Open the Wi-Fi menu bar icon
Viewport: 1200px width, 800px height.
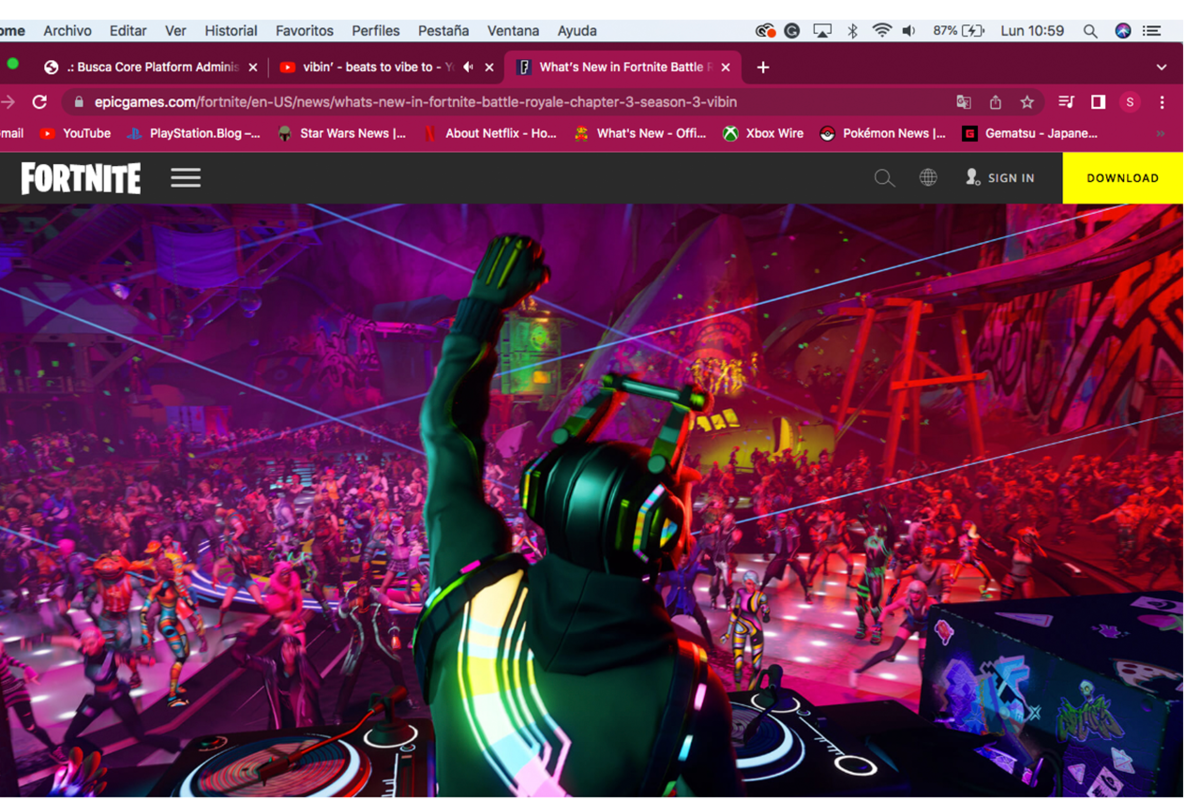[881, 31]
